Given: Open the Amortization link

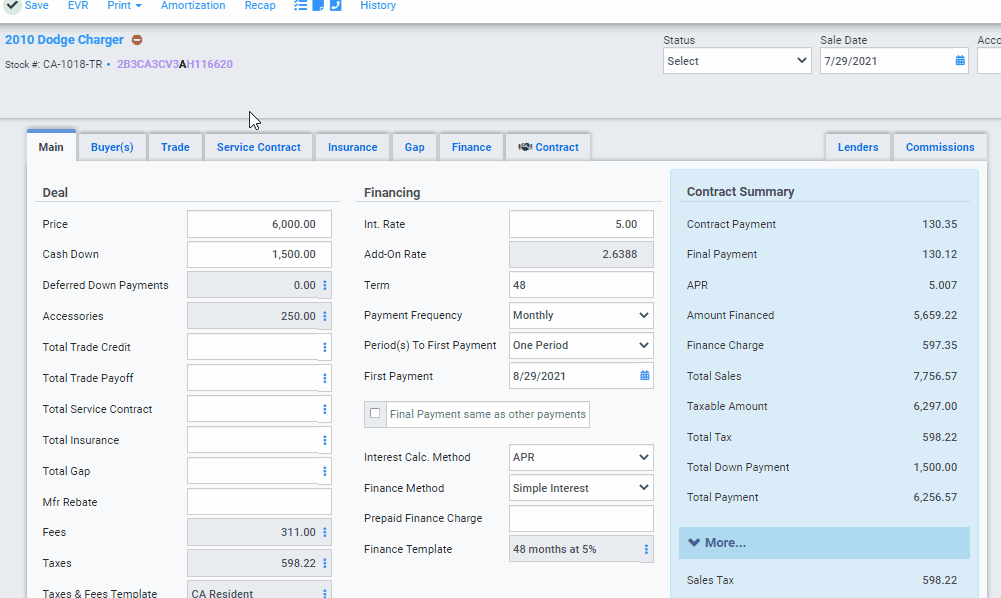Looking at the screenshot, I should (193, 5).
